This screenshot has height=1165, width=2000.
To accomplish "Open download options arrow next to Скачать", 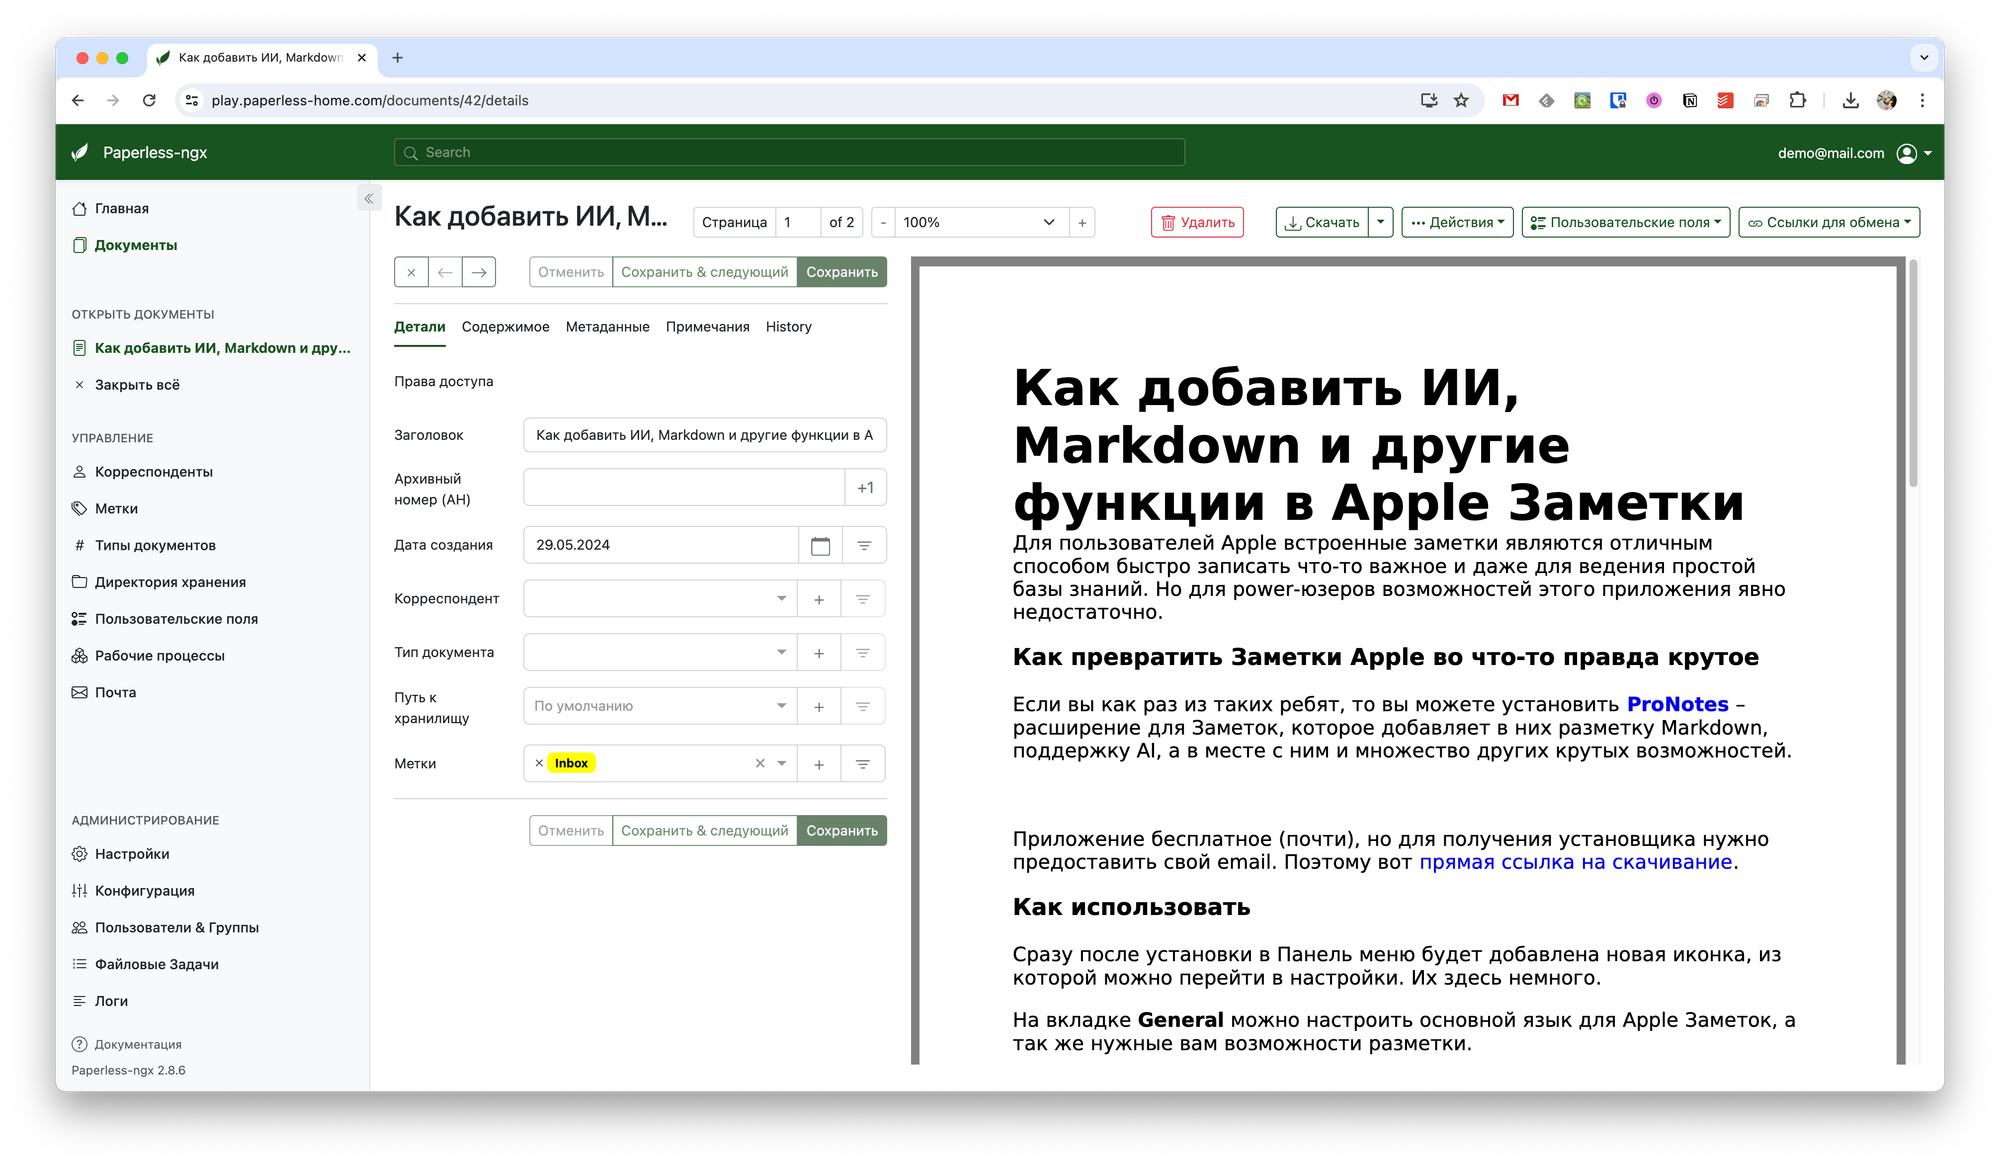I will click(x=1380, y=222).
